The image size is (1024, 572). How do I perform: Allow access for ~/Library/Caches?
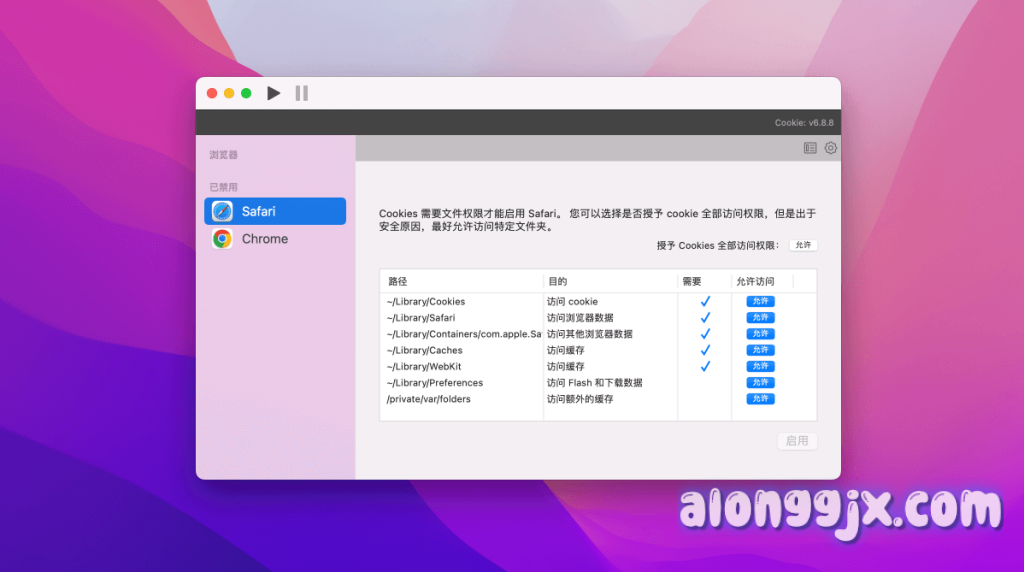(760, 350)
